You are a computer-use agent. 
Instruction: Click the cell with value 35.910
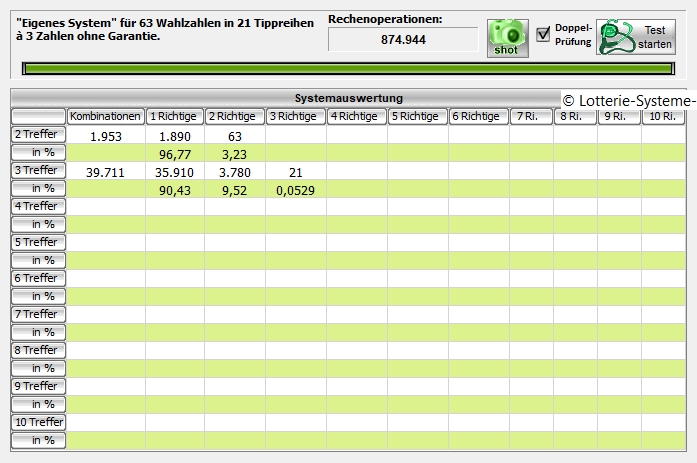point(175,172)
